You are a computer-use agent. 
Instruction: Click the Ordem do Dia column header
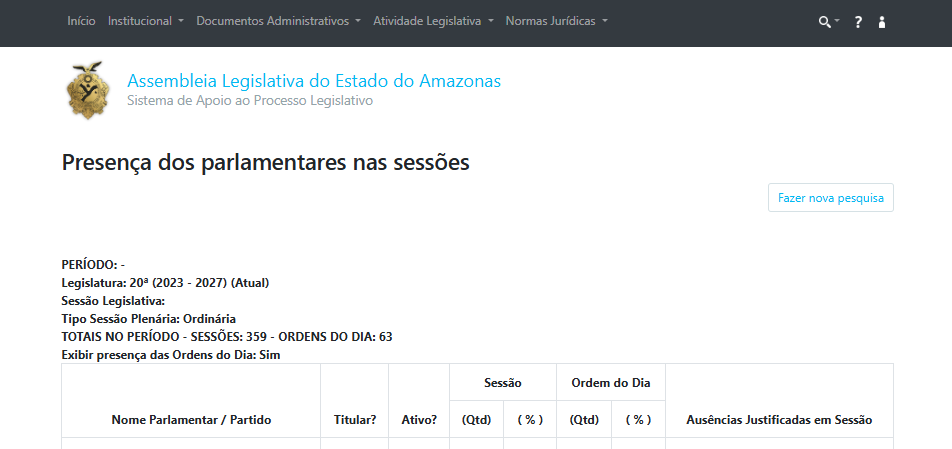[611, 383]
